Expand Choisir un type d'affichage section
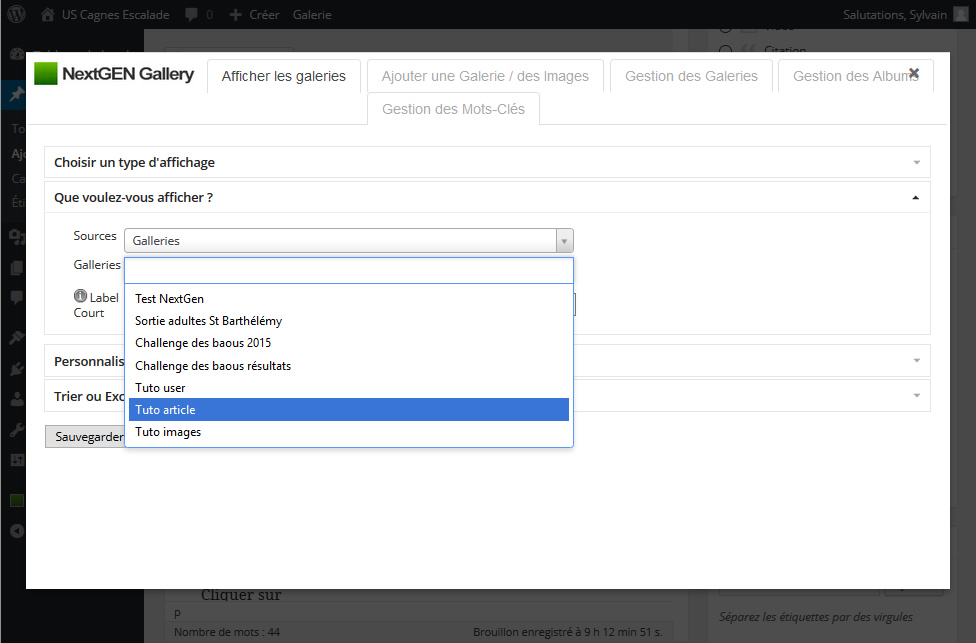976x643 pixels. 487,162
